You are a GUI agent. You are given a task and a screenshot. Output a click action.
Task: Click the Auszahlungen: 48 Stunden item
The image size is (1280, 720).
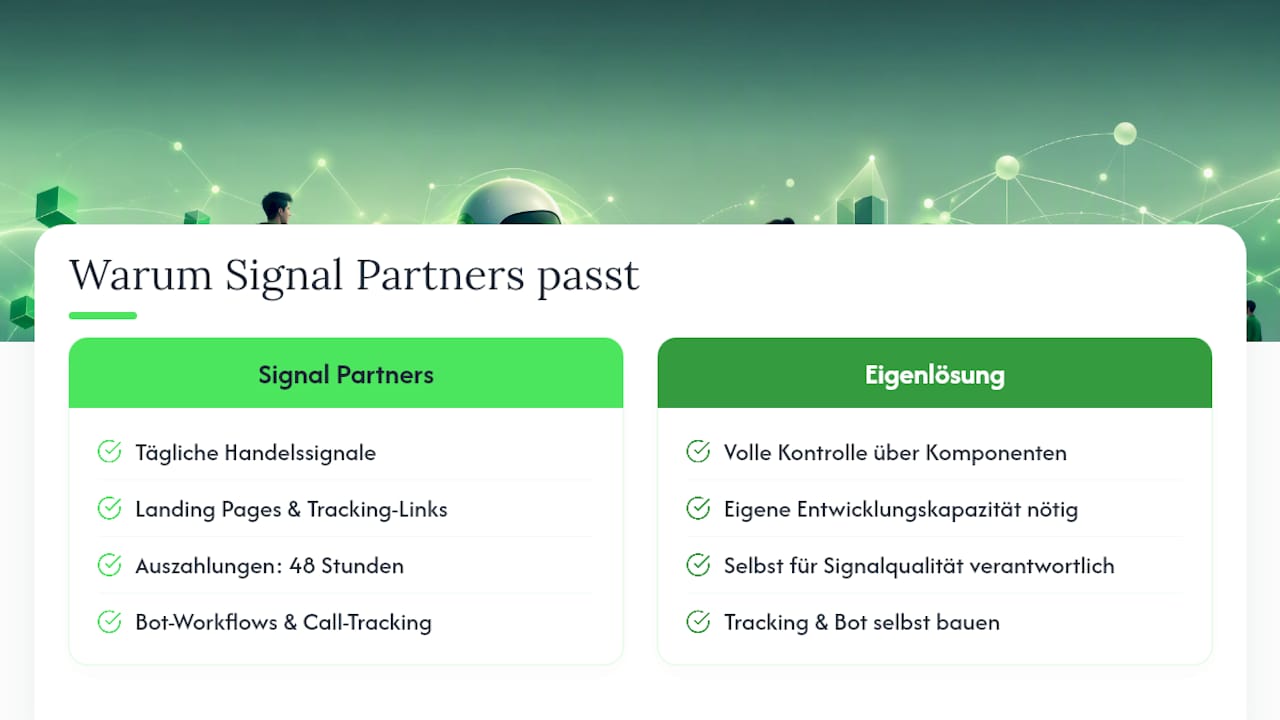(x=270, y=566)
